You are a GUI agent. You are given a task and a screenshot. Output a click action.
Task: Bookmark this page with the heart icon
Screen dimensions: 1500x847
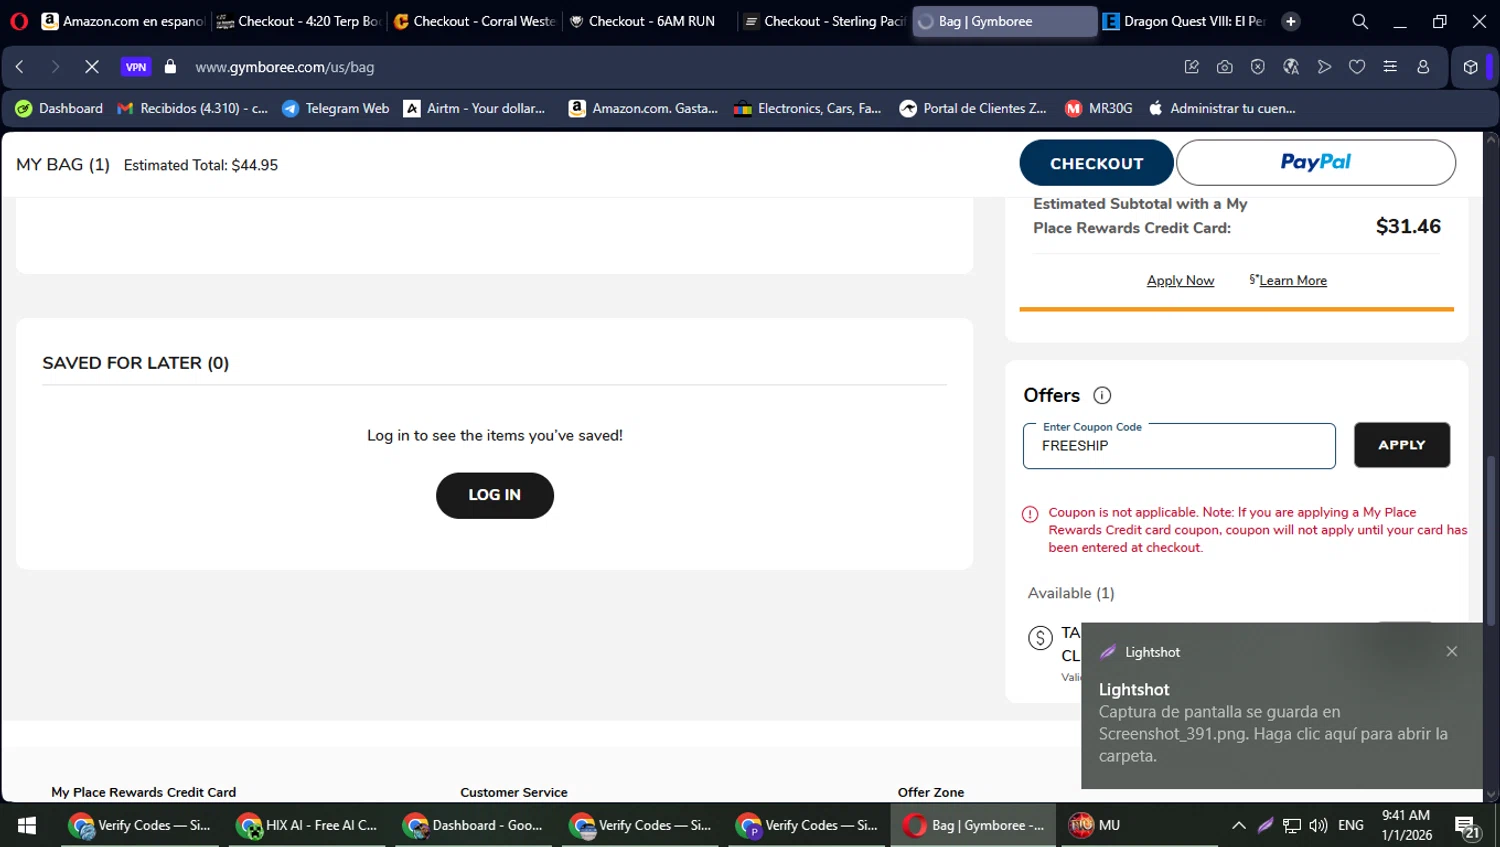point(1357,67)
